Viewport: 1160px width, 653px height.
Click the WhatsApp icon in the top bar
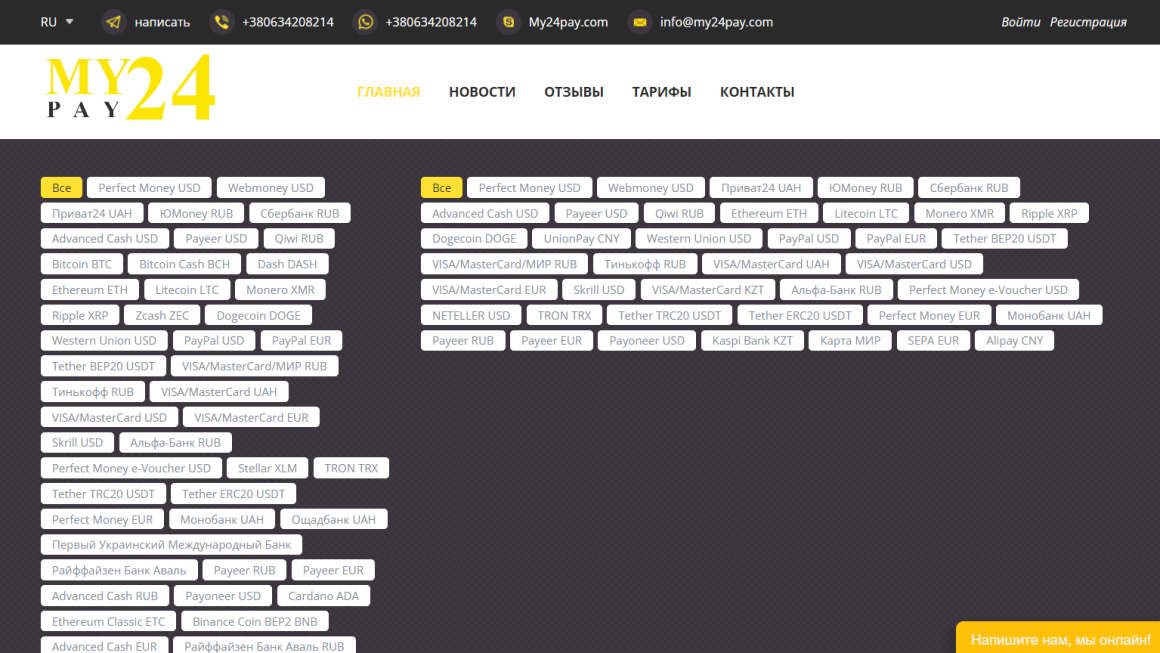[365, 22]
